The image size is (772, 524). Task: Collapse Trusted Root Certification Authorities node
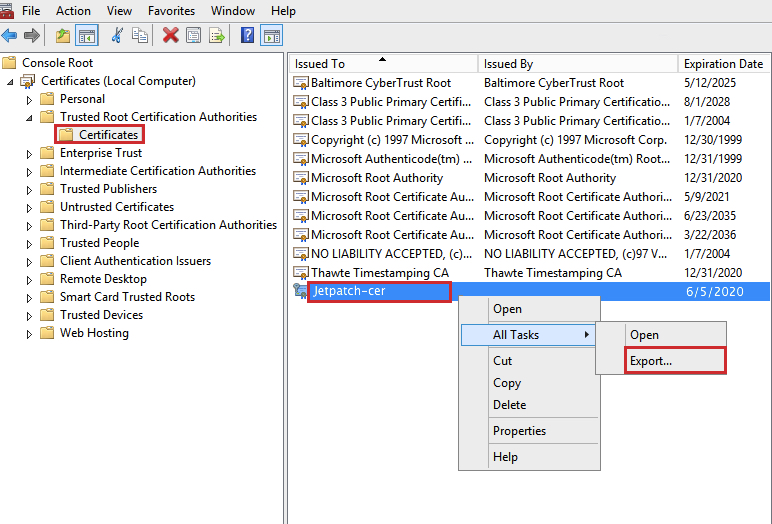coord(29,118)
